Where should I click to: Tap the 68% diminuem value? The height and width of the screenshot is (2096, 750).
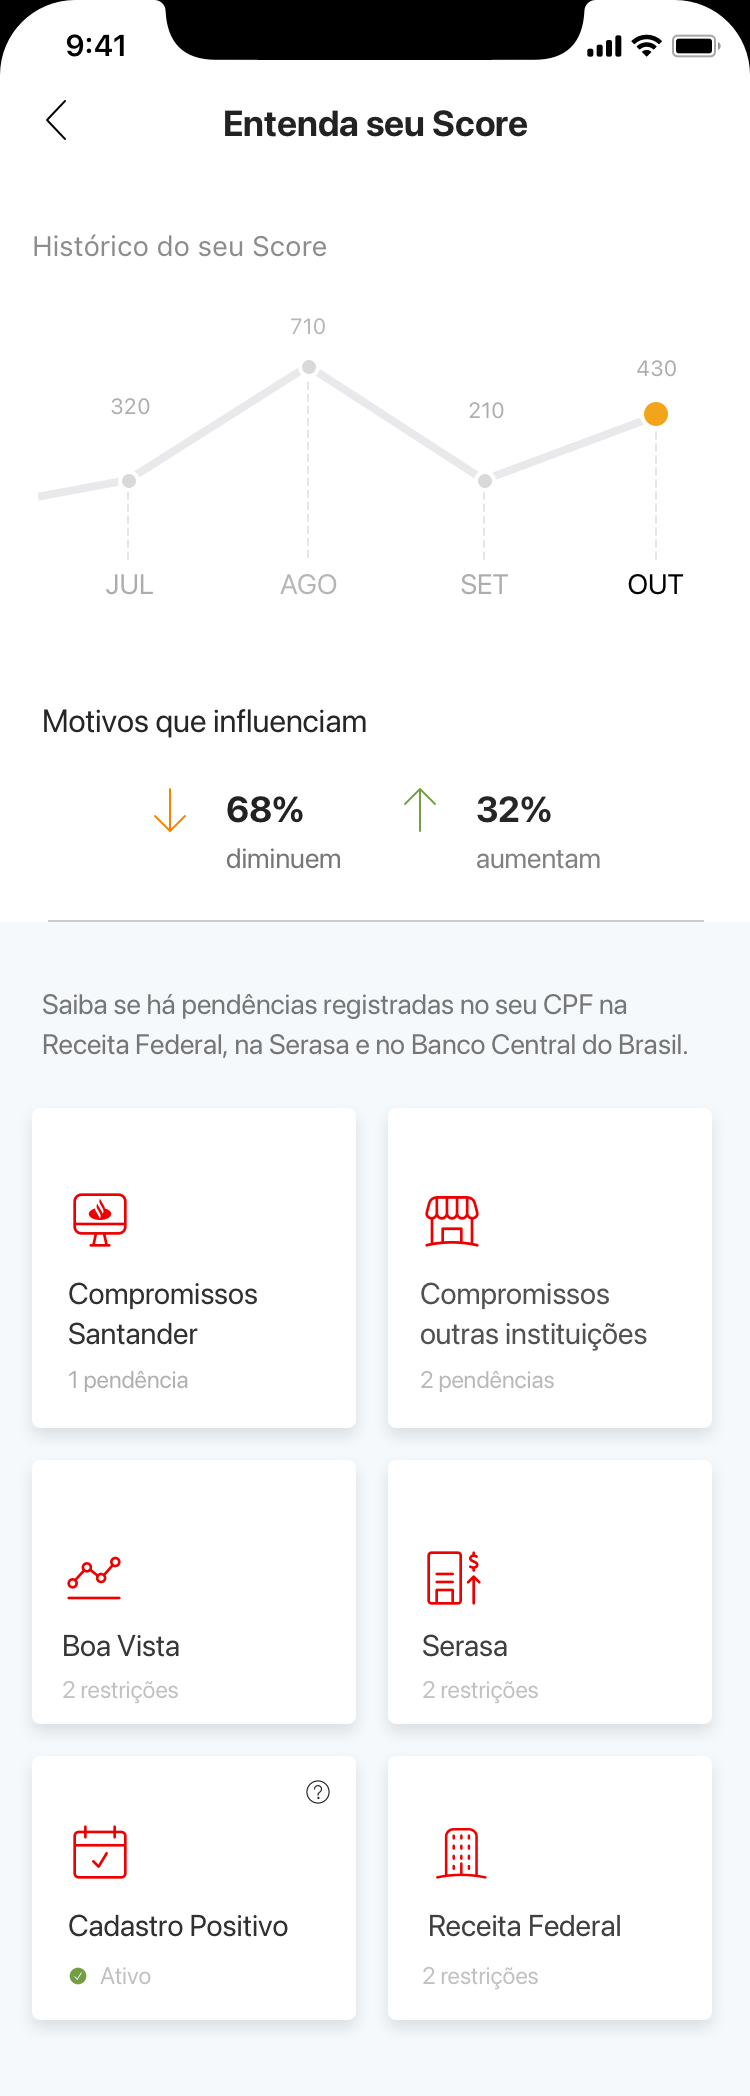pyautogui.click(x=265, y=810)
